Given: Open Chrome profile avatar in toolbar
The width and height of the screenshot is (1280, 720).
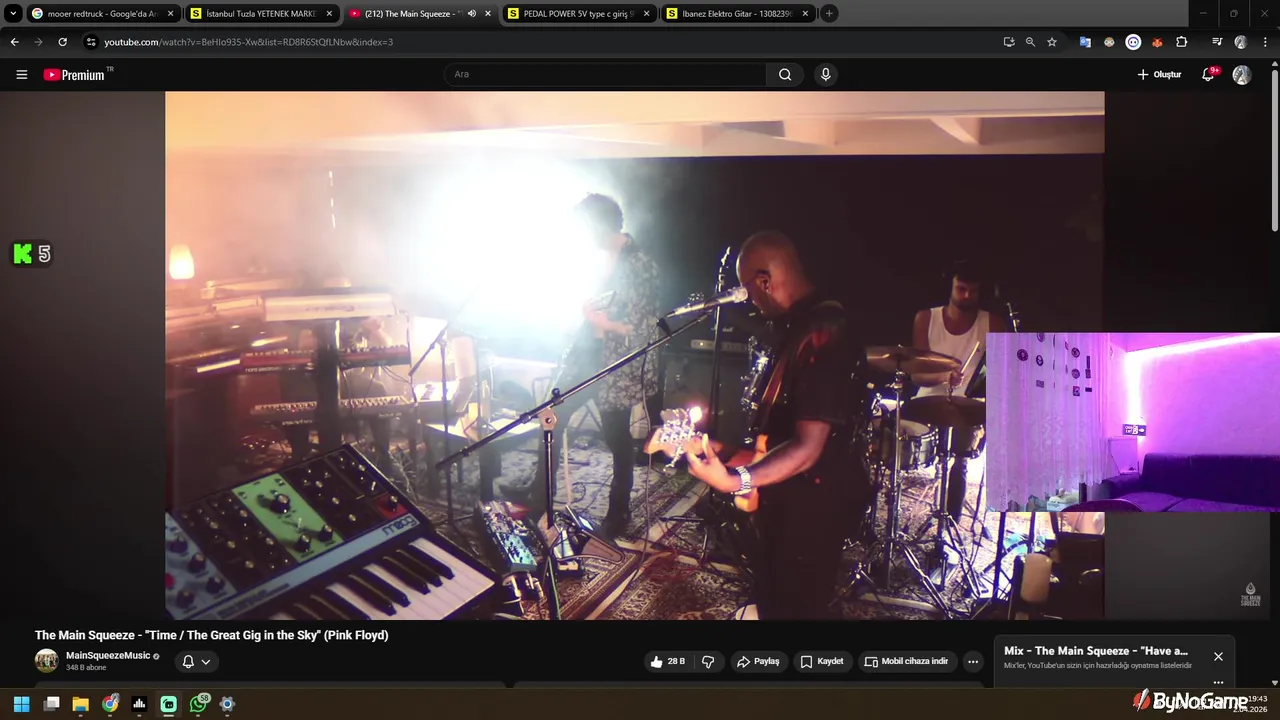Looking at the screenshot, I should click(1241, 42).
